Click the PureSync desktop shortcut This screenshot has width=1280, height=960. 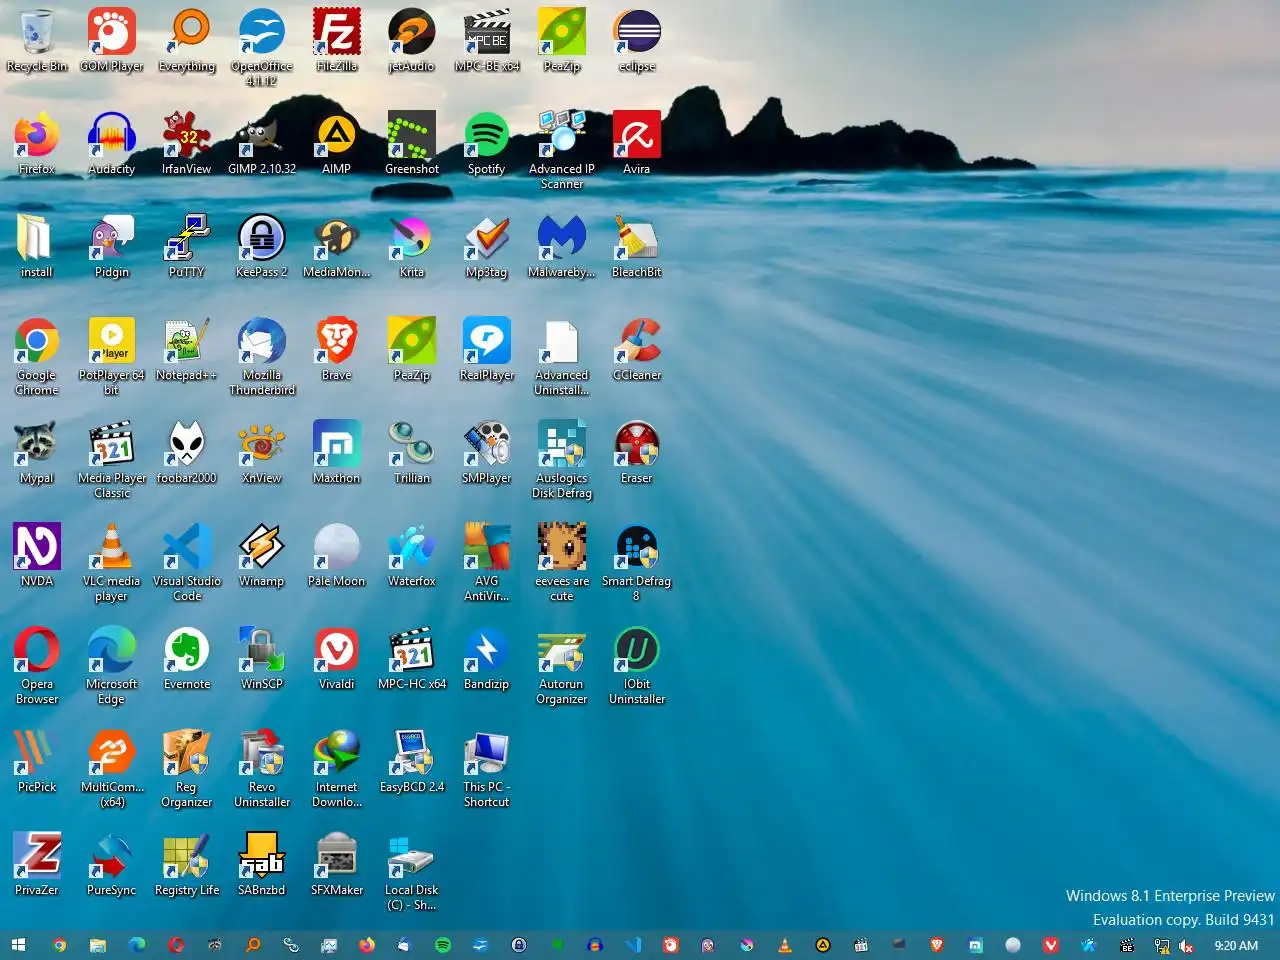112,866
